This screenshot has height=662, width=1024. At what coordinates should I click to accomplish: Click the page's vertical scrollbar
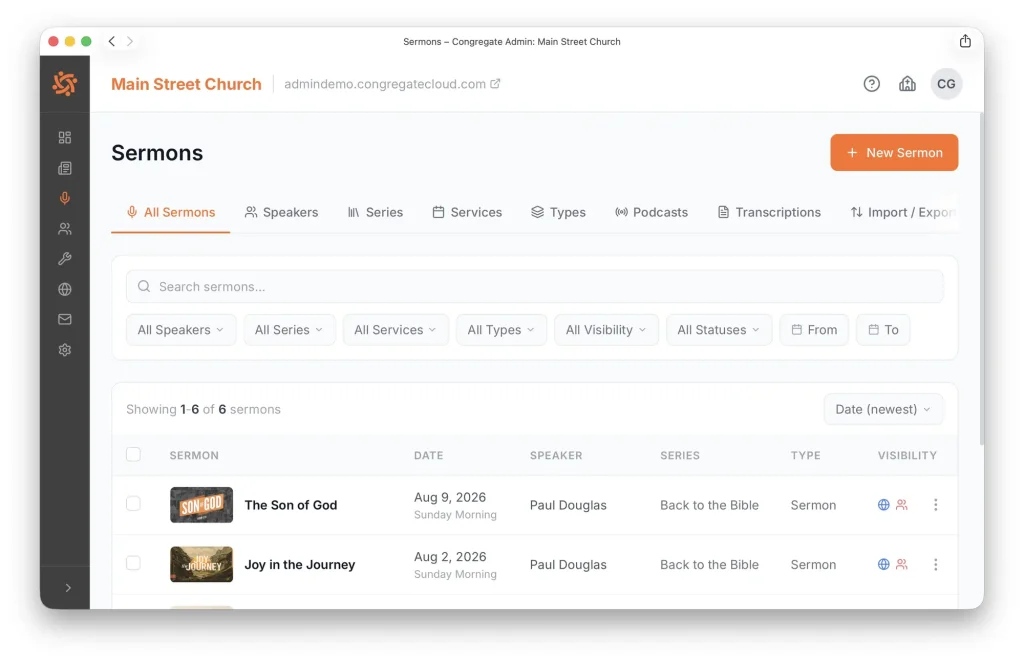tap(981, 279)
